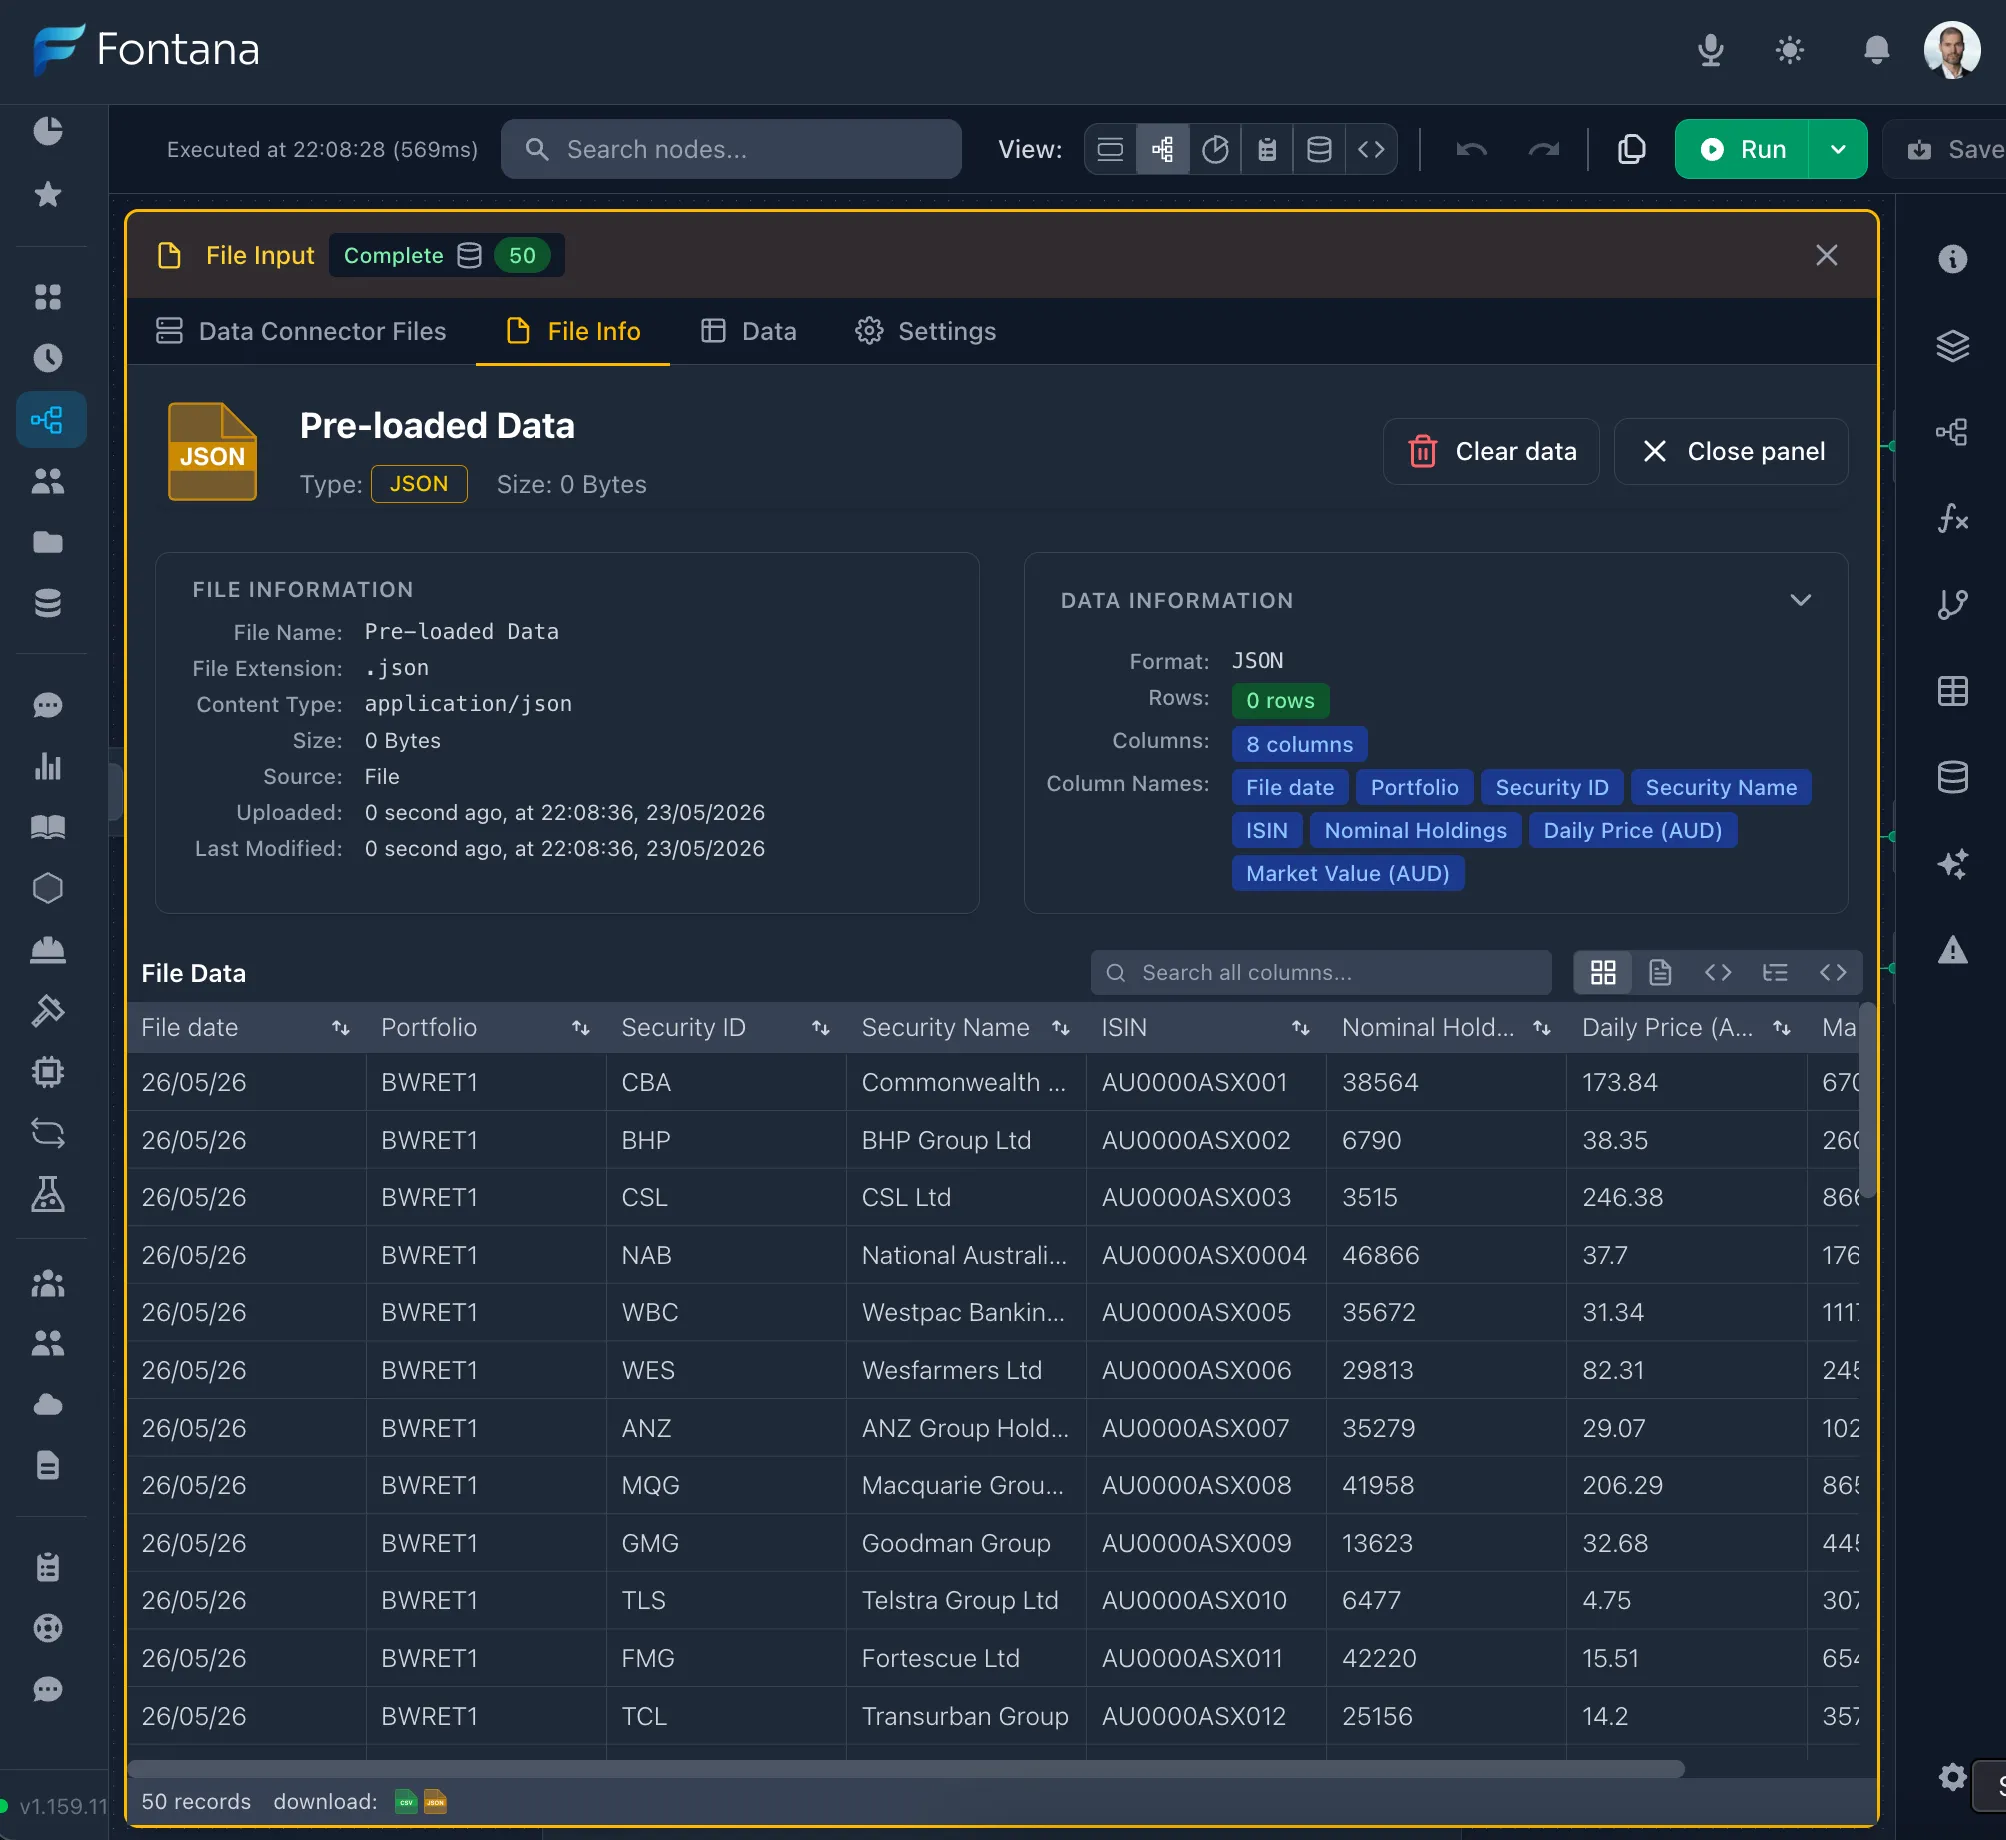2006x1840 pixels.
Task: Sort by Security Name column
Action: click(x=1060, y=1027)
